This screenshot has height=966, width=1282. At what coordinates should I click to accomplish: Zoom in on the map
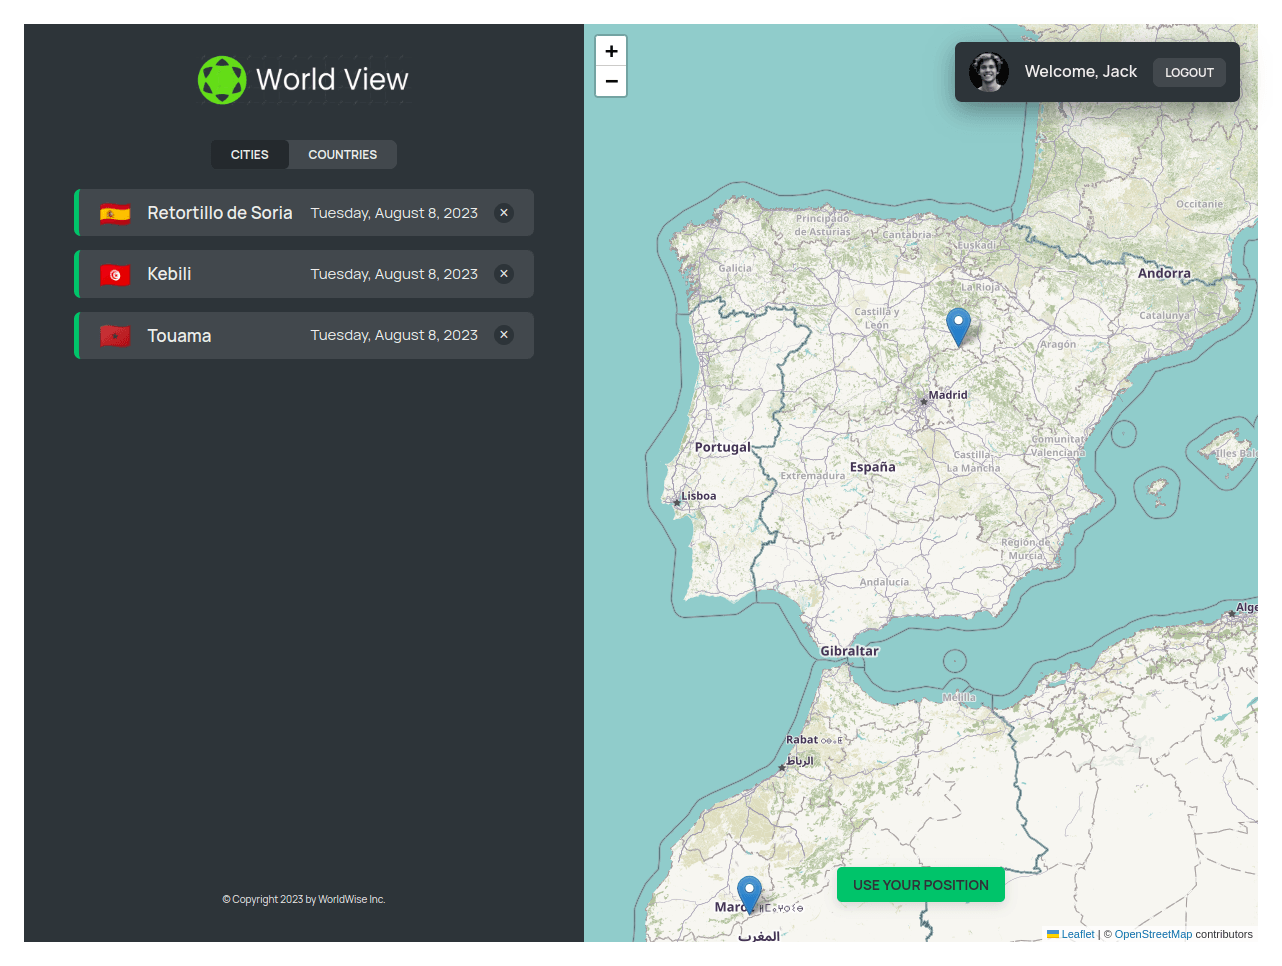(611, 51)
